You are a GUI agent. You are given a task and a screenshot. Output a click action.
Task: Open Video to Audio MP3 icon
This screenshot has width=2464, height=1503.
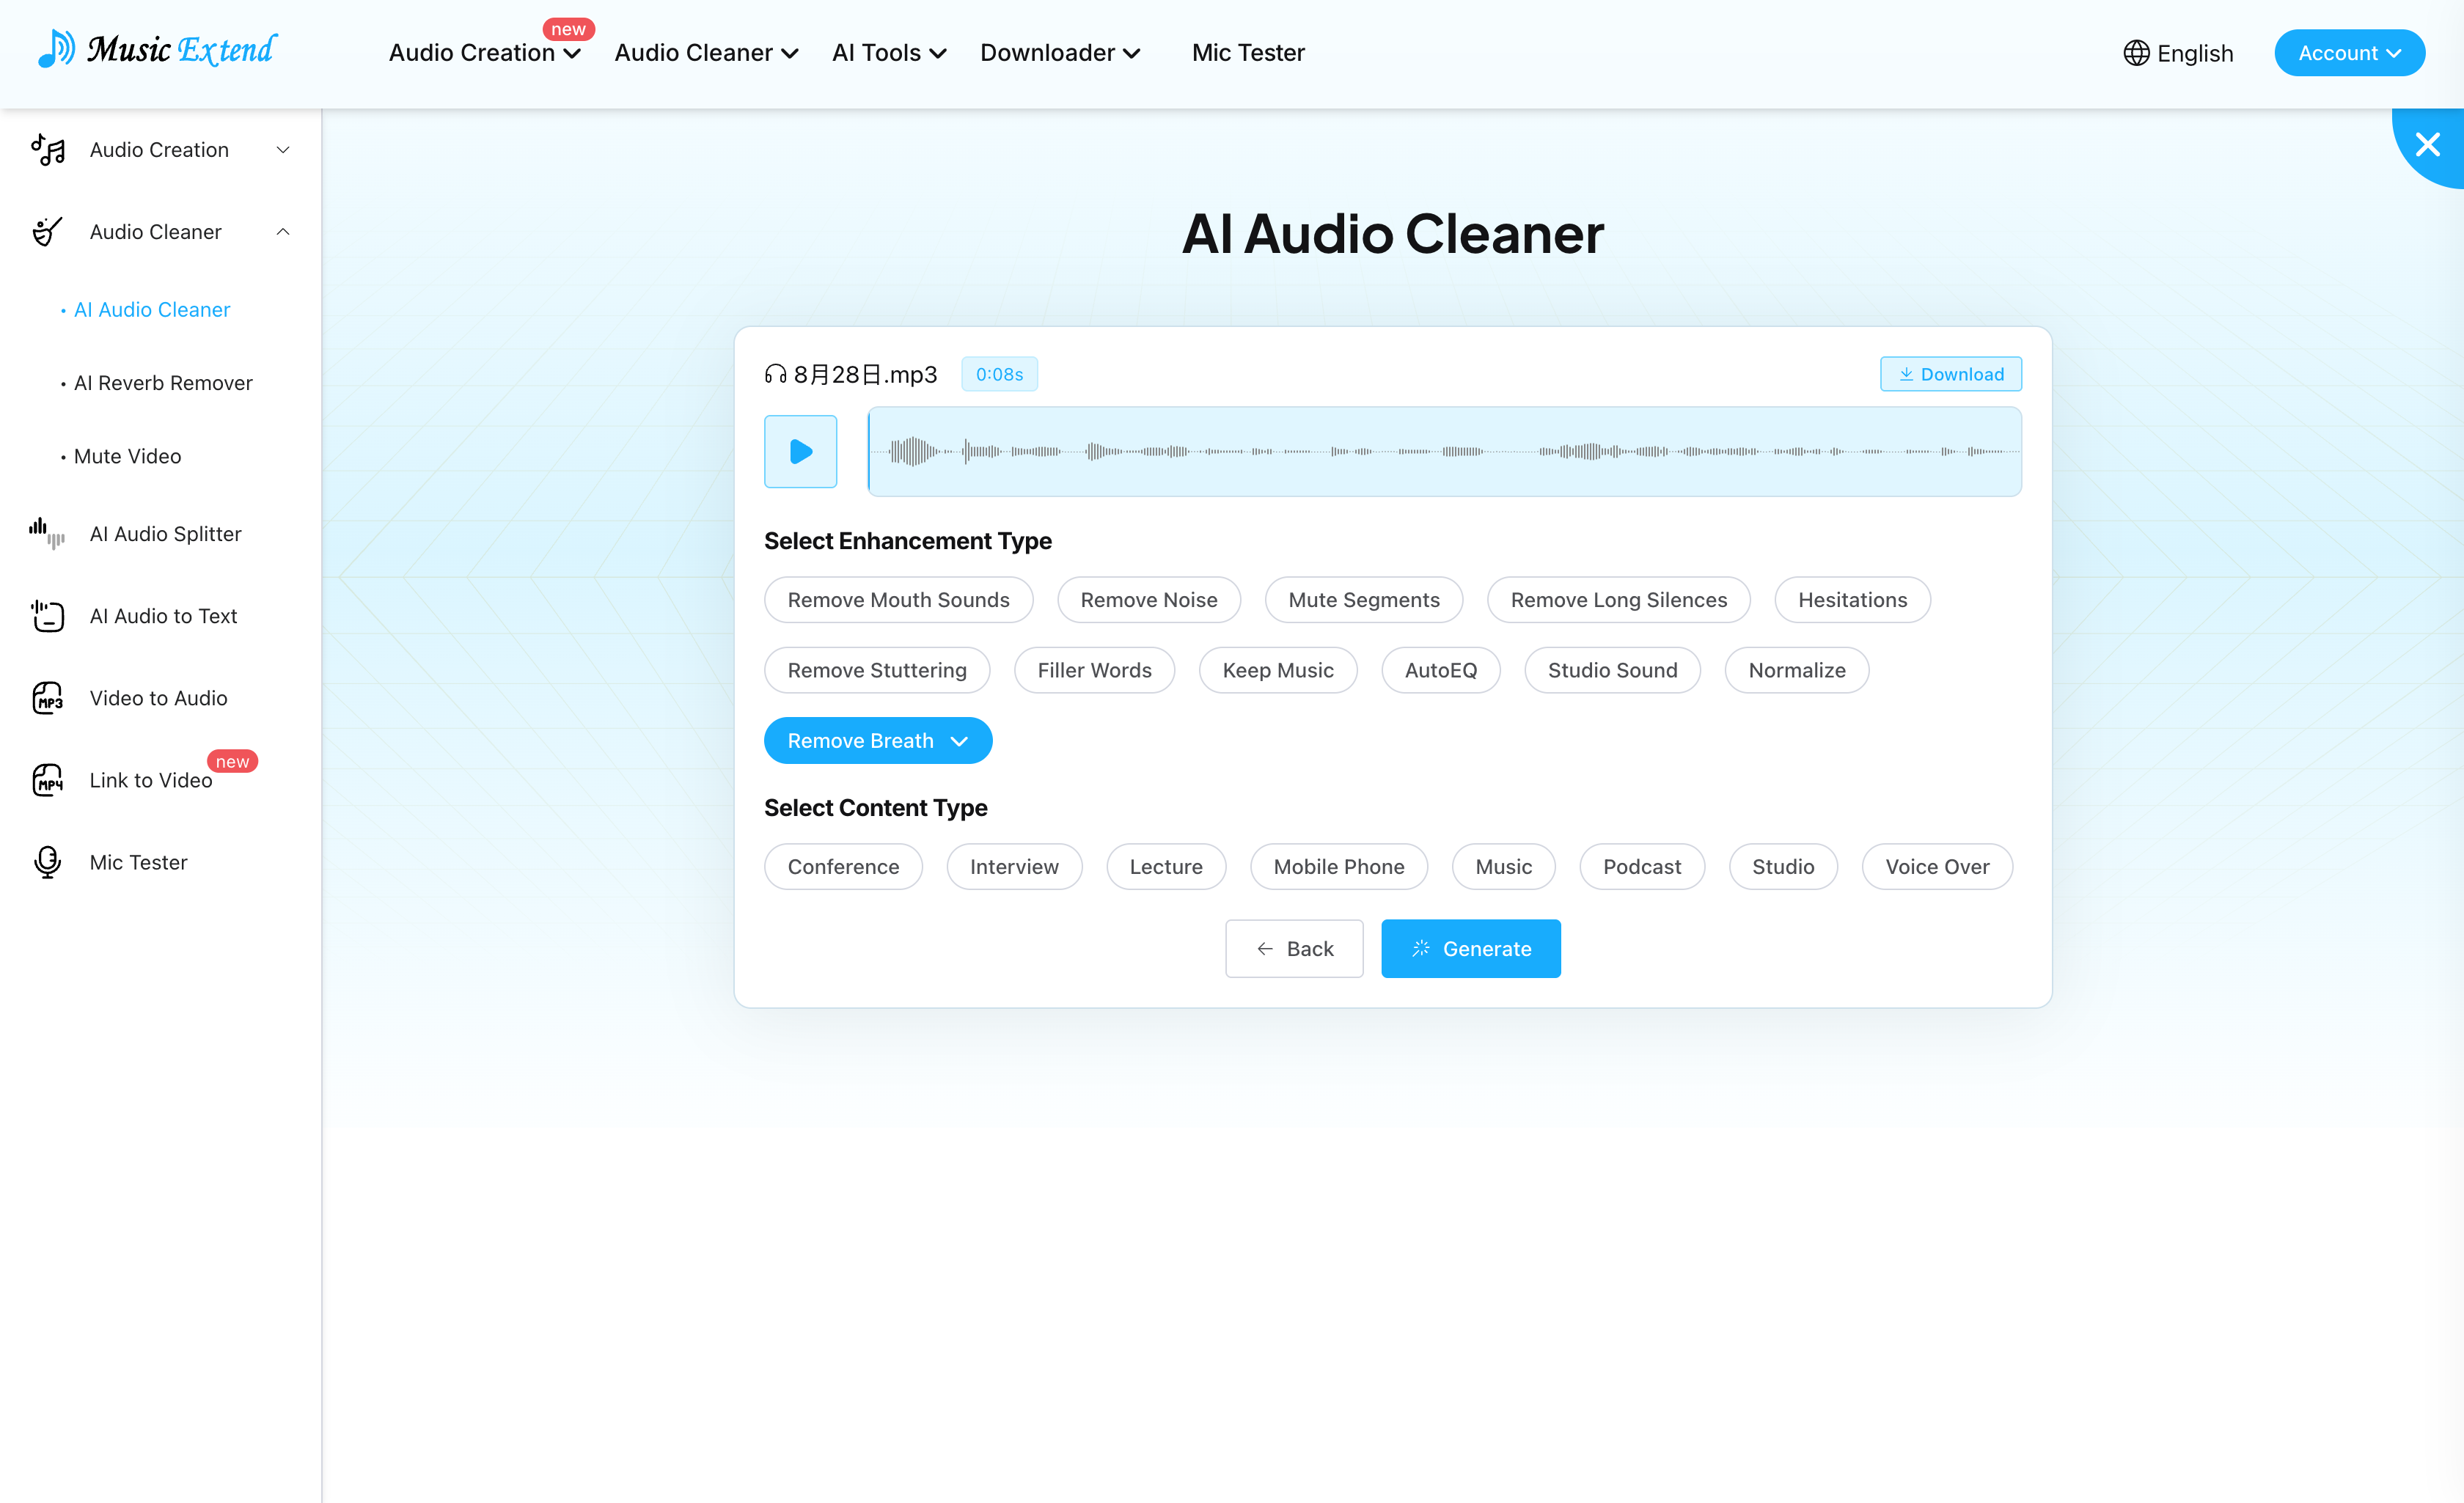point(47,698)
